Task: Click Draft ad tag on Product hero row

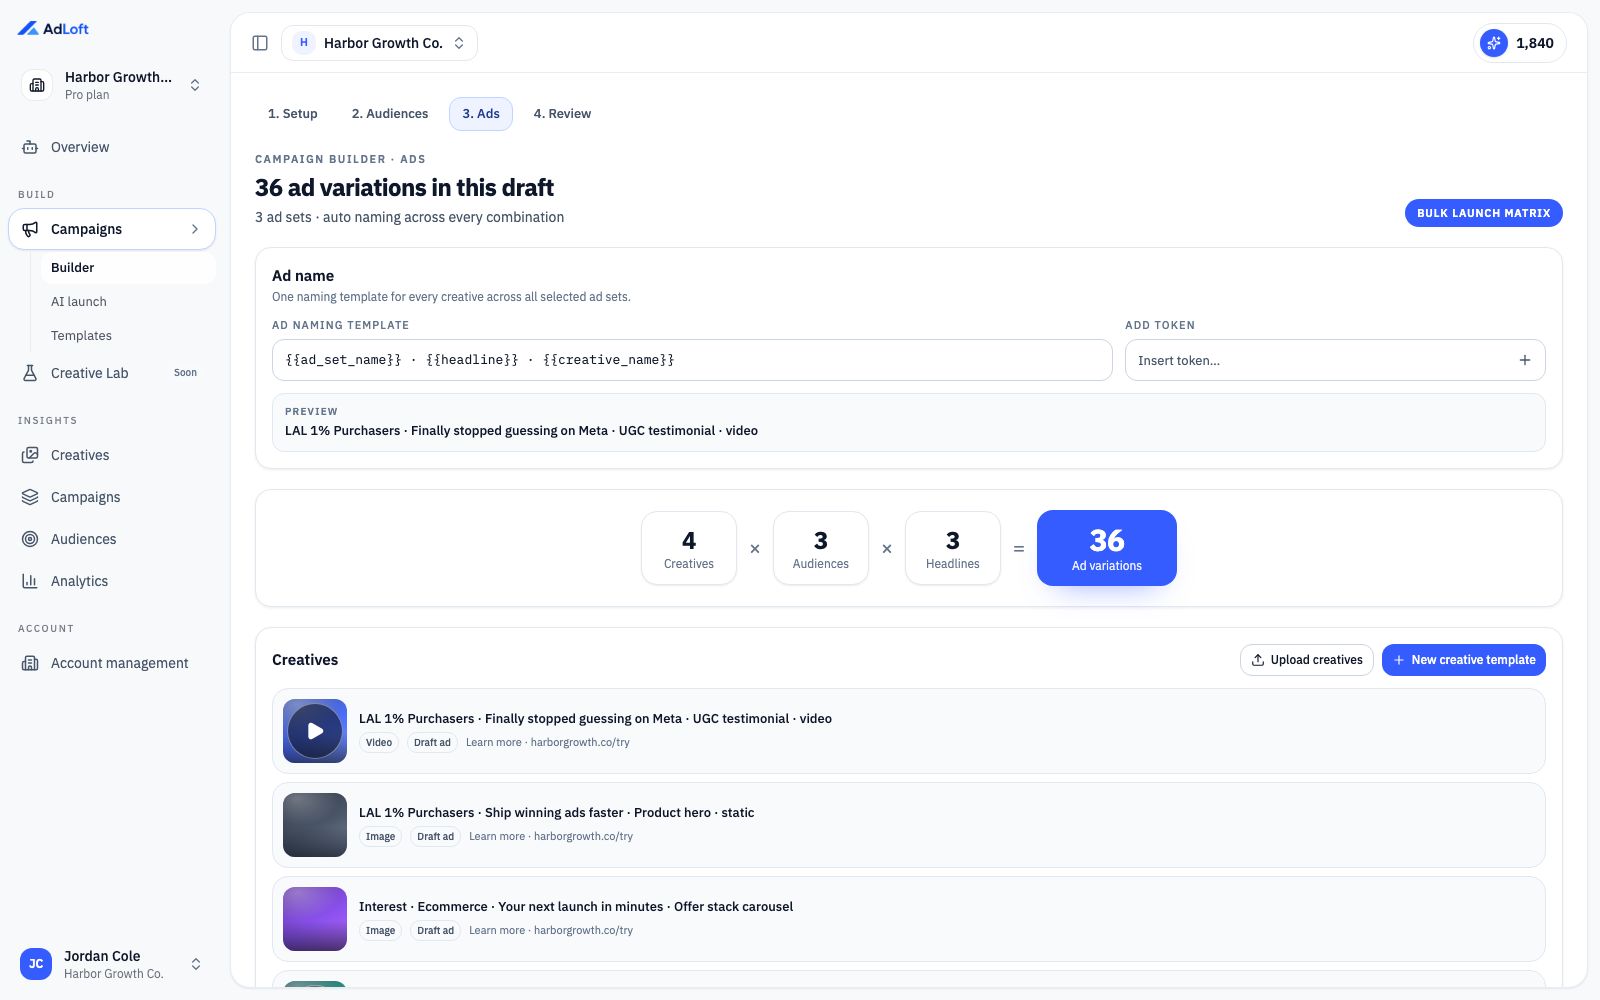Action: click(x=435, y=836)
